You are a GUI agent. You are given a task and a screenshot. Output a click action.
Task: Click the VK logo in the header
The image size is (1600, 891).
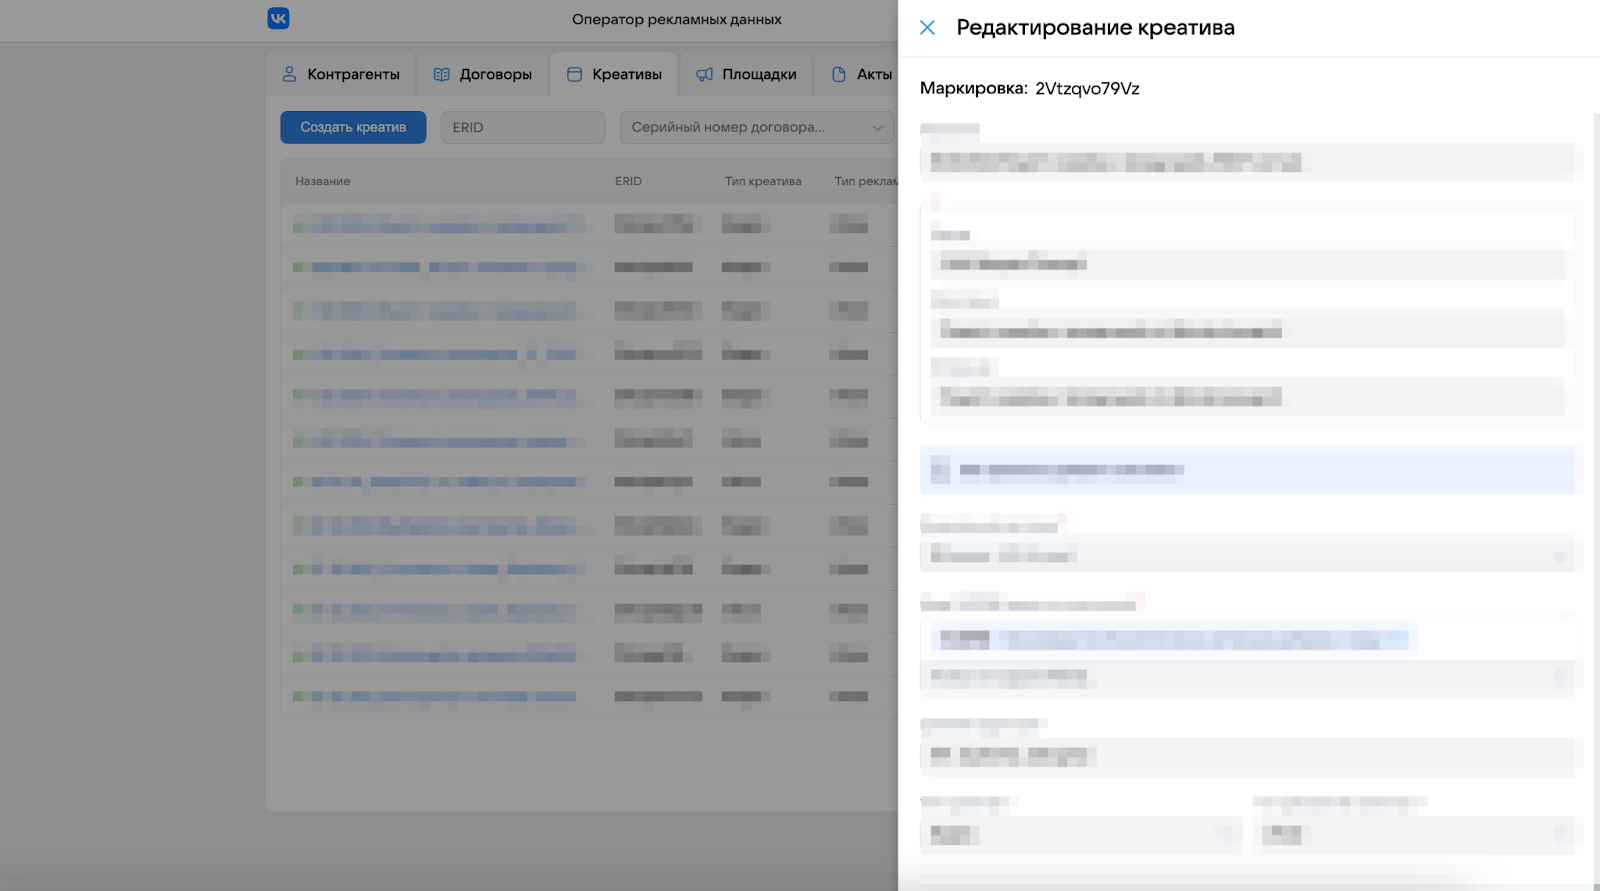click(278, 18)
